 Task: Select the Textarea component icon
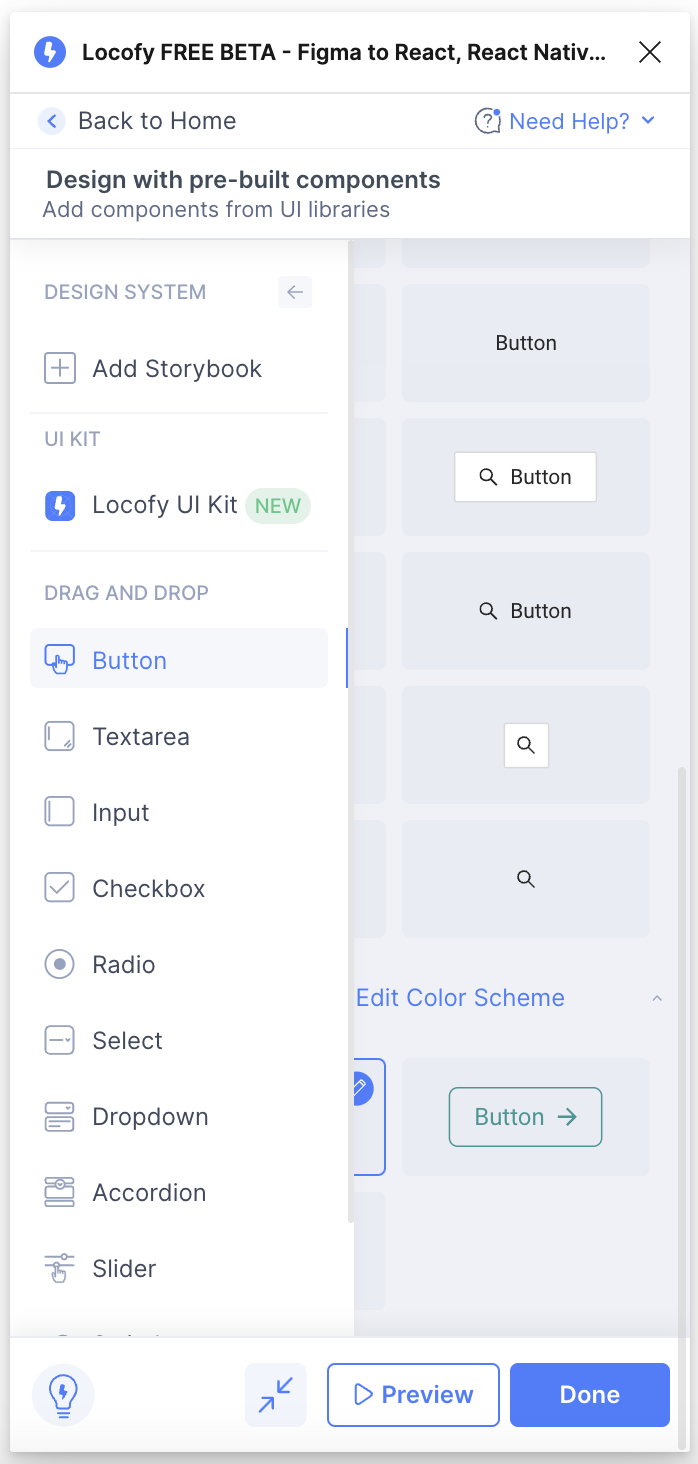pyautogui.click(x=60, y=735)
